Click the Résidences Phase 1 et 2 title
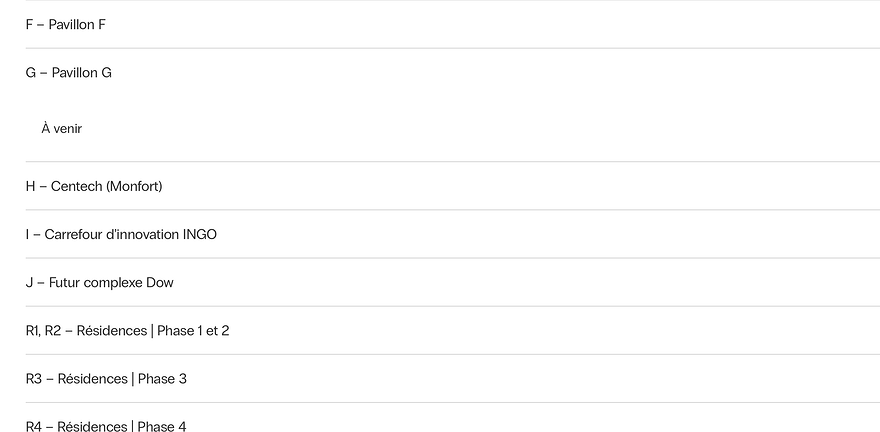Screen dimensions: 880x432 (x=153, y=330)
